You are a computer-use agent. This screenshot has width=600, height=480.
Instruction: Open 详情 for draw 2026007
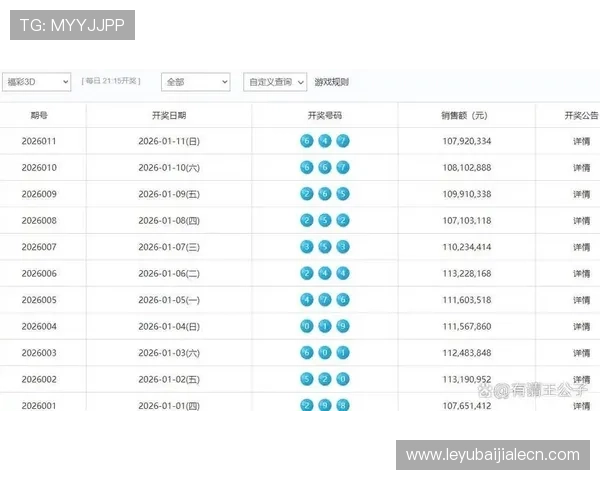[581, 247]
